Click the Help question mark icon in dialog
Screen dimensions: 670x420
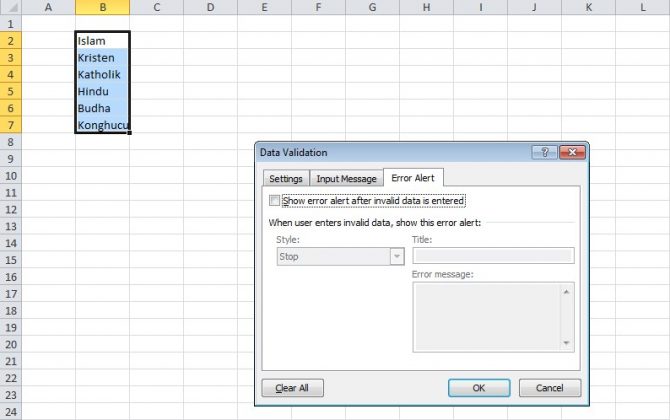[x=546, y=153]
